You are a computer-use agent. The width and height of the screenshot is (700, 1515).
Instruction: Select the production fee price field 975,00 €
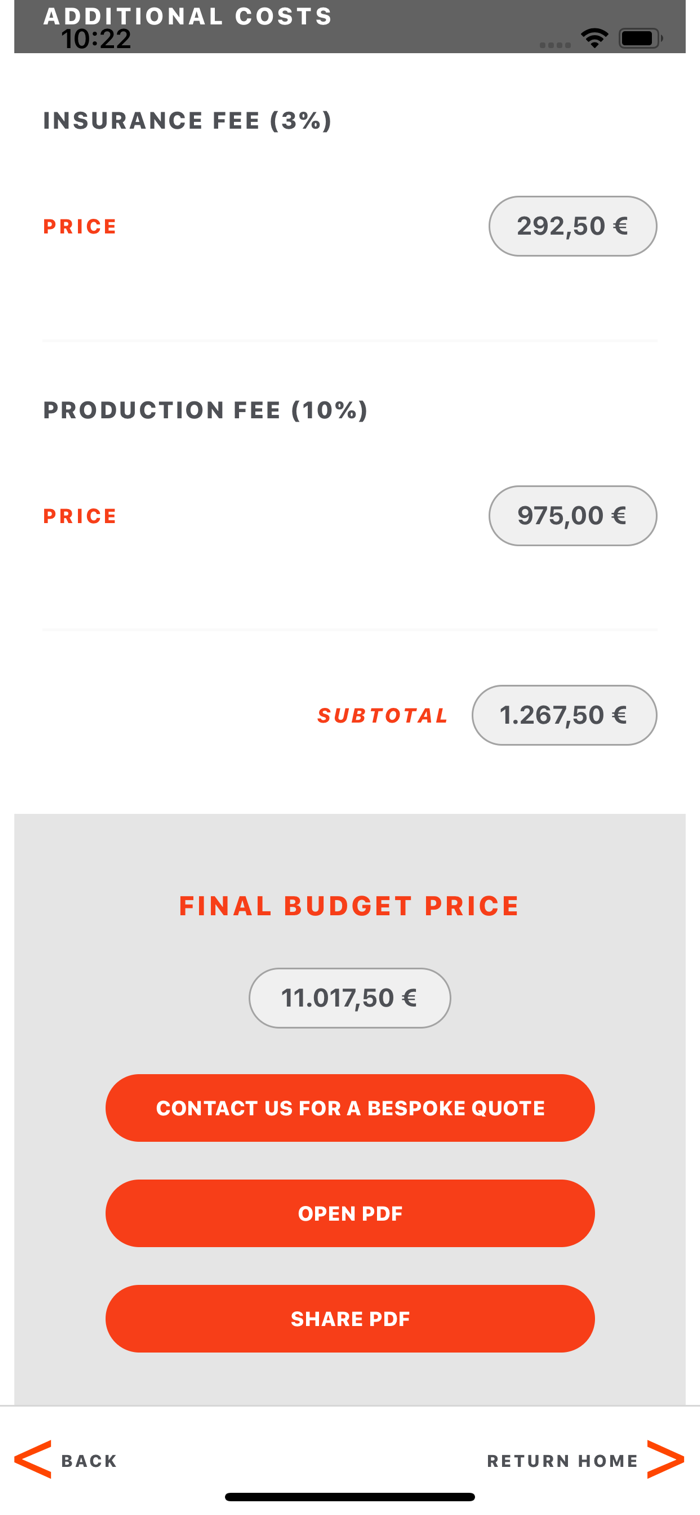pos(573,516)
